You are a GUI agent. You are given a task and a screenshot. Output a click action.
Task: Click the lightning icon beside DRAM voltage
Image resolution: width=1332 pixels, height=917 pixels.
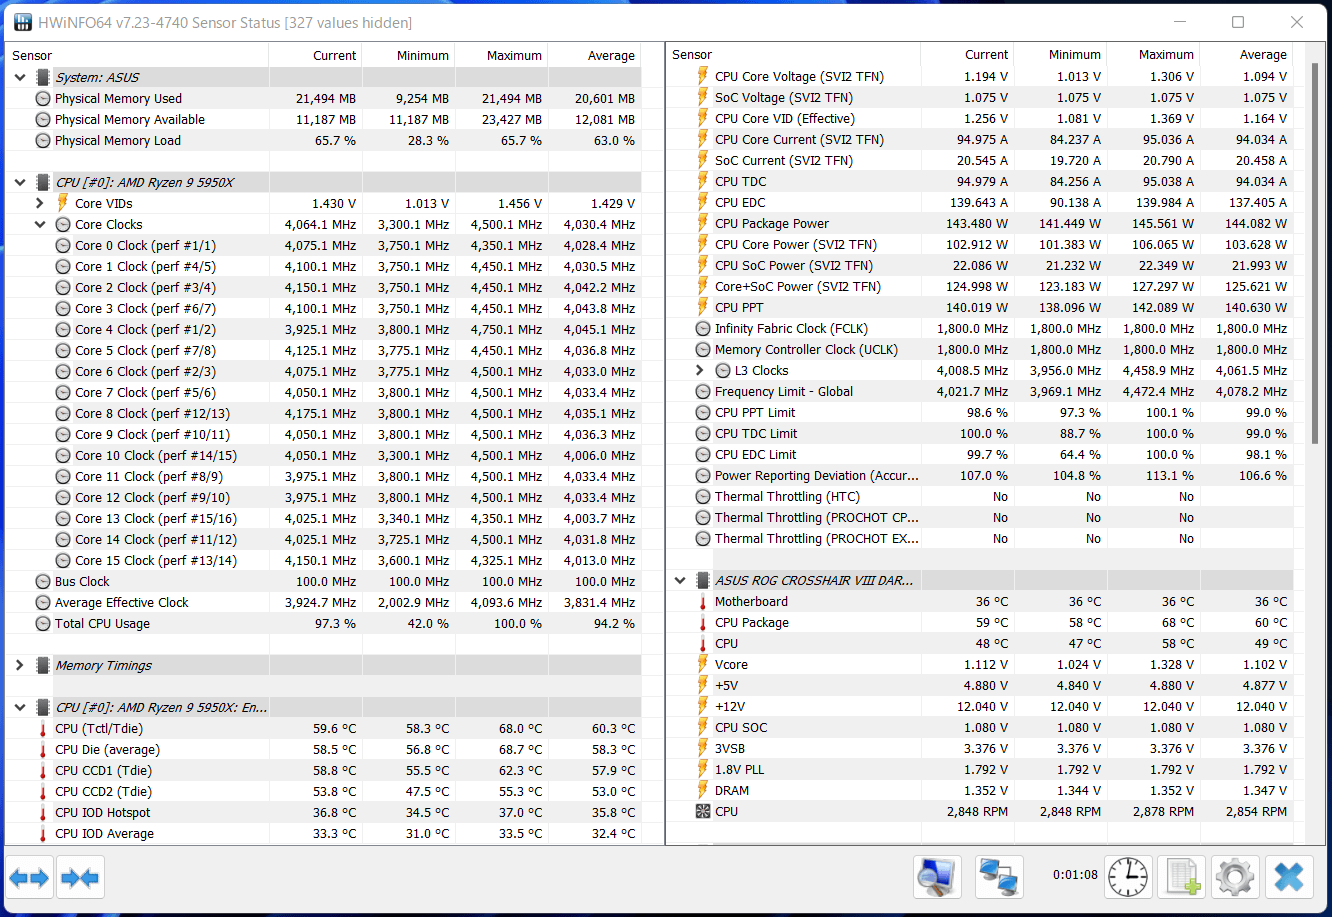click(703, 791)
